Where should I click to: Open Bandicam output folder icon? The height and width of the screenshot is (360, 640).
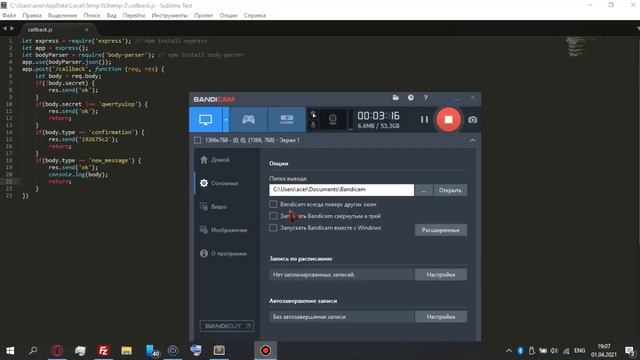(x=396, y=98)
